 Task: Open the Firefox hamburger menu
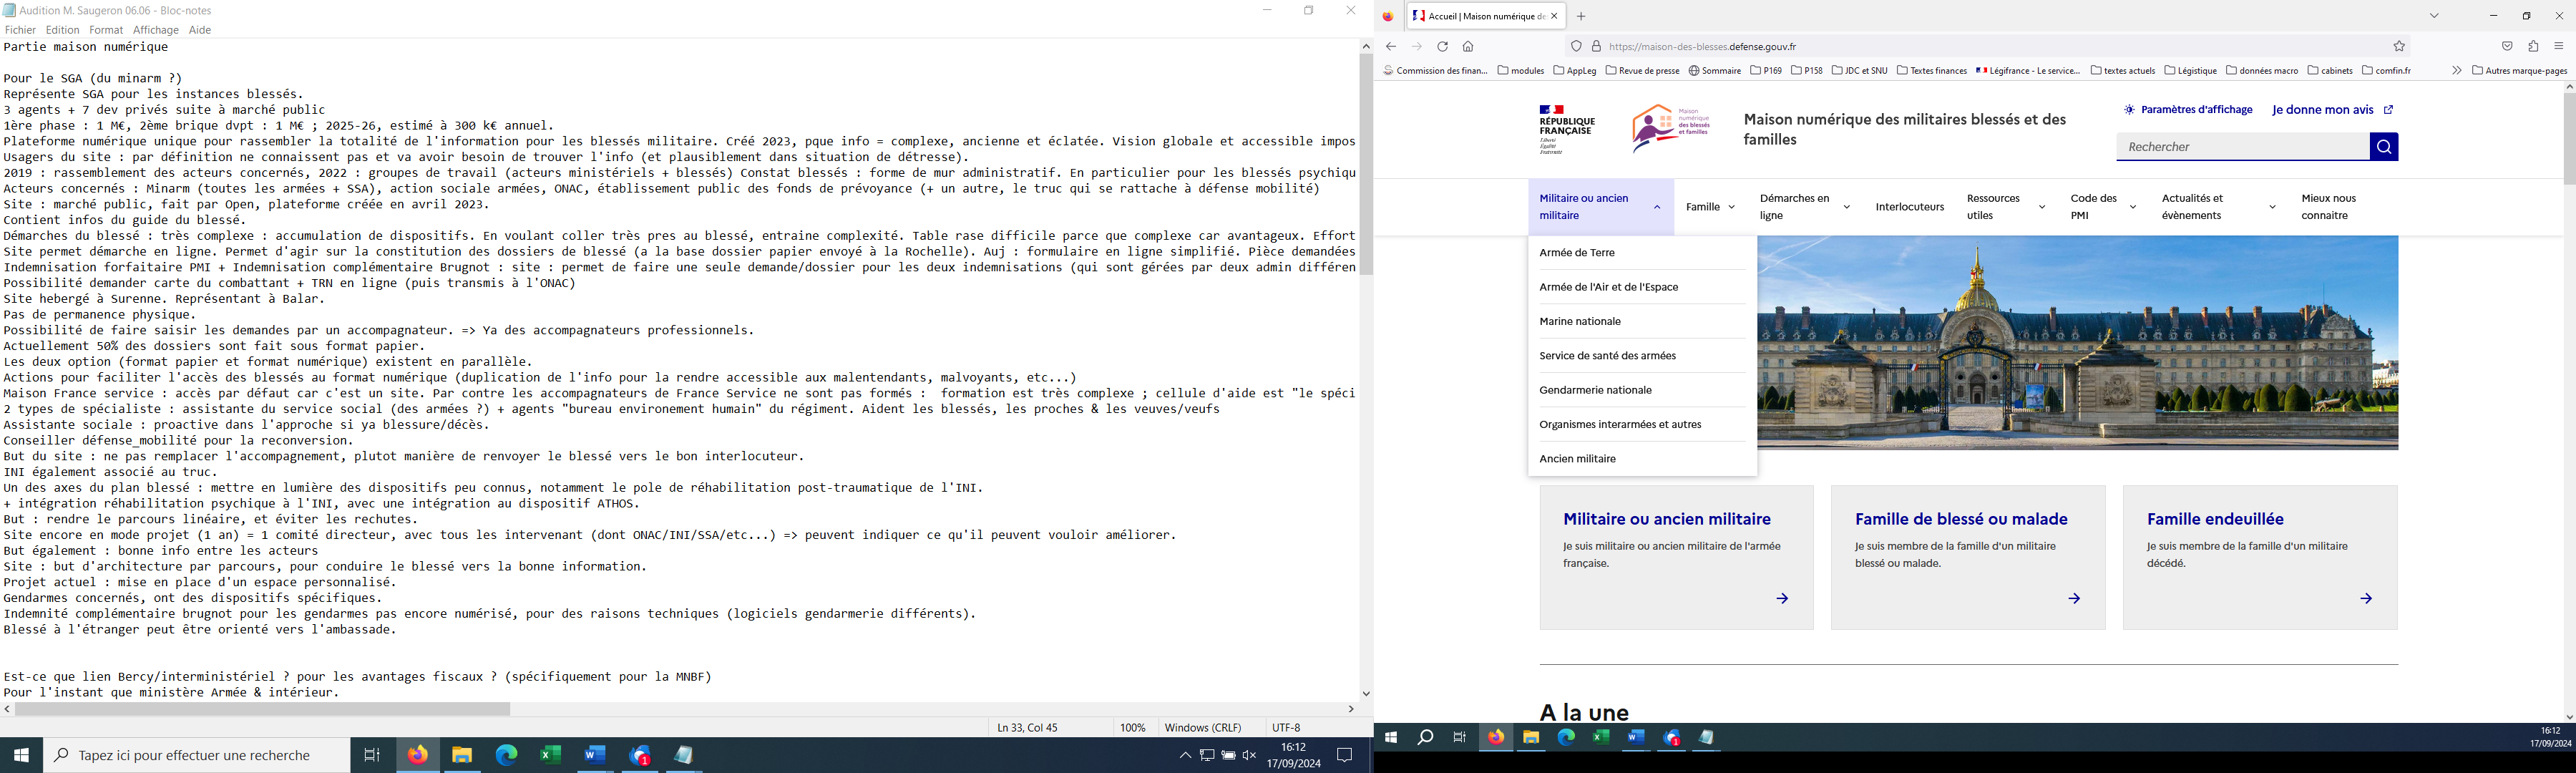tap(2559, 47)
